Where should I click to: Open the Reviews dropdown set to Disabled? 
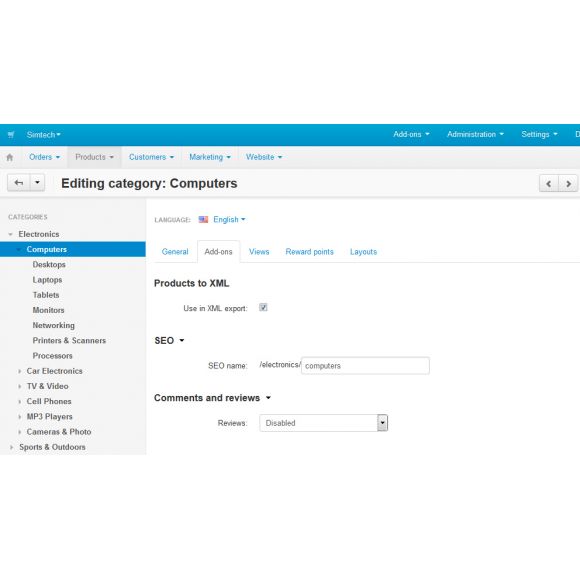click(324, 423)
